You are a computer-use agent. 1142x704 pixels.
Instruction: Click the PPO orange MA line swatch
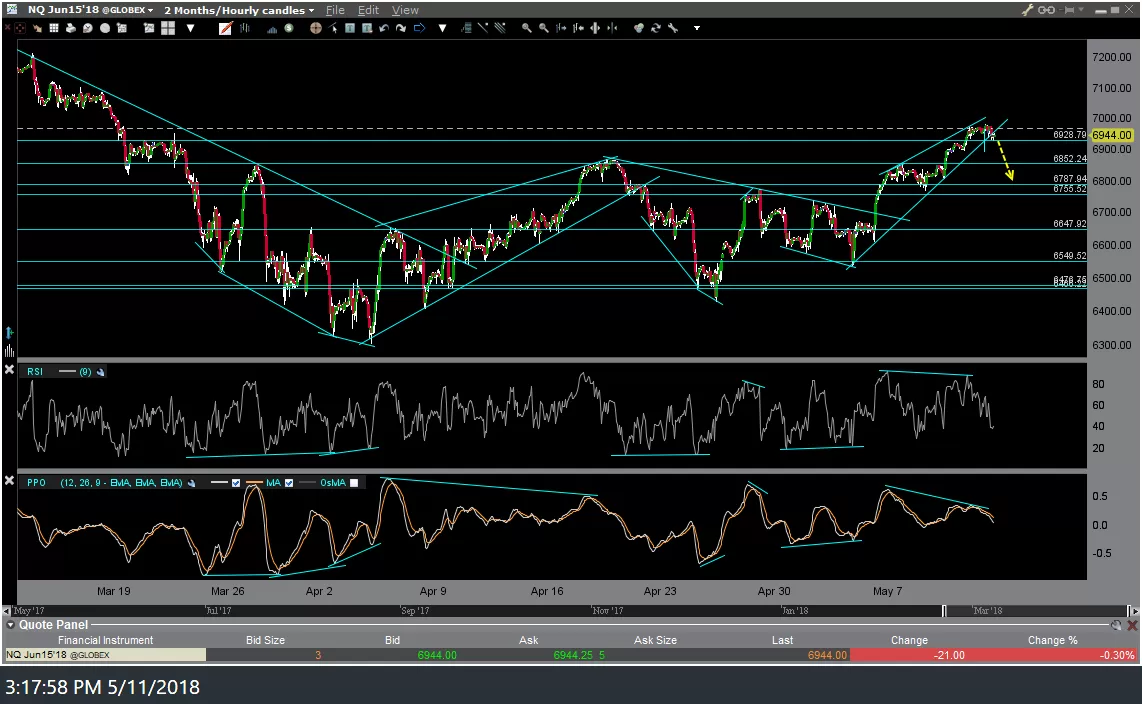pos(255,483)
